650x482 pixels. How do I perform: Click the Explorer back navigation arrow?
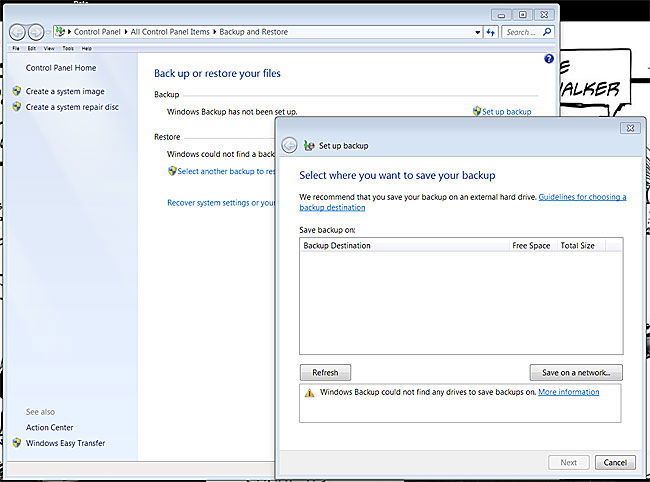(x=17, y=32)
